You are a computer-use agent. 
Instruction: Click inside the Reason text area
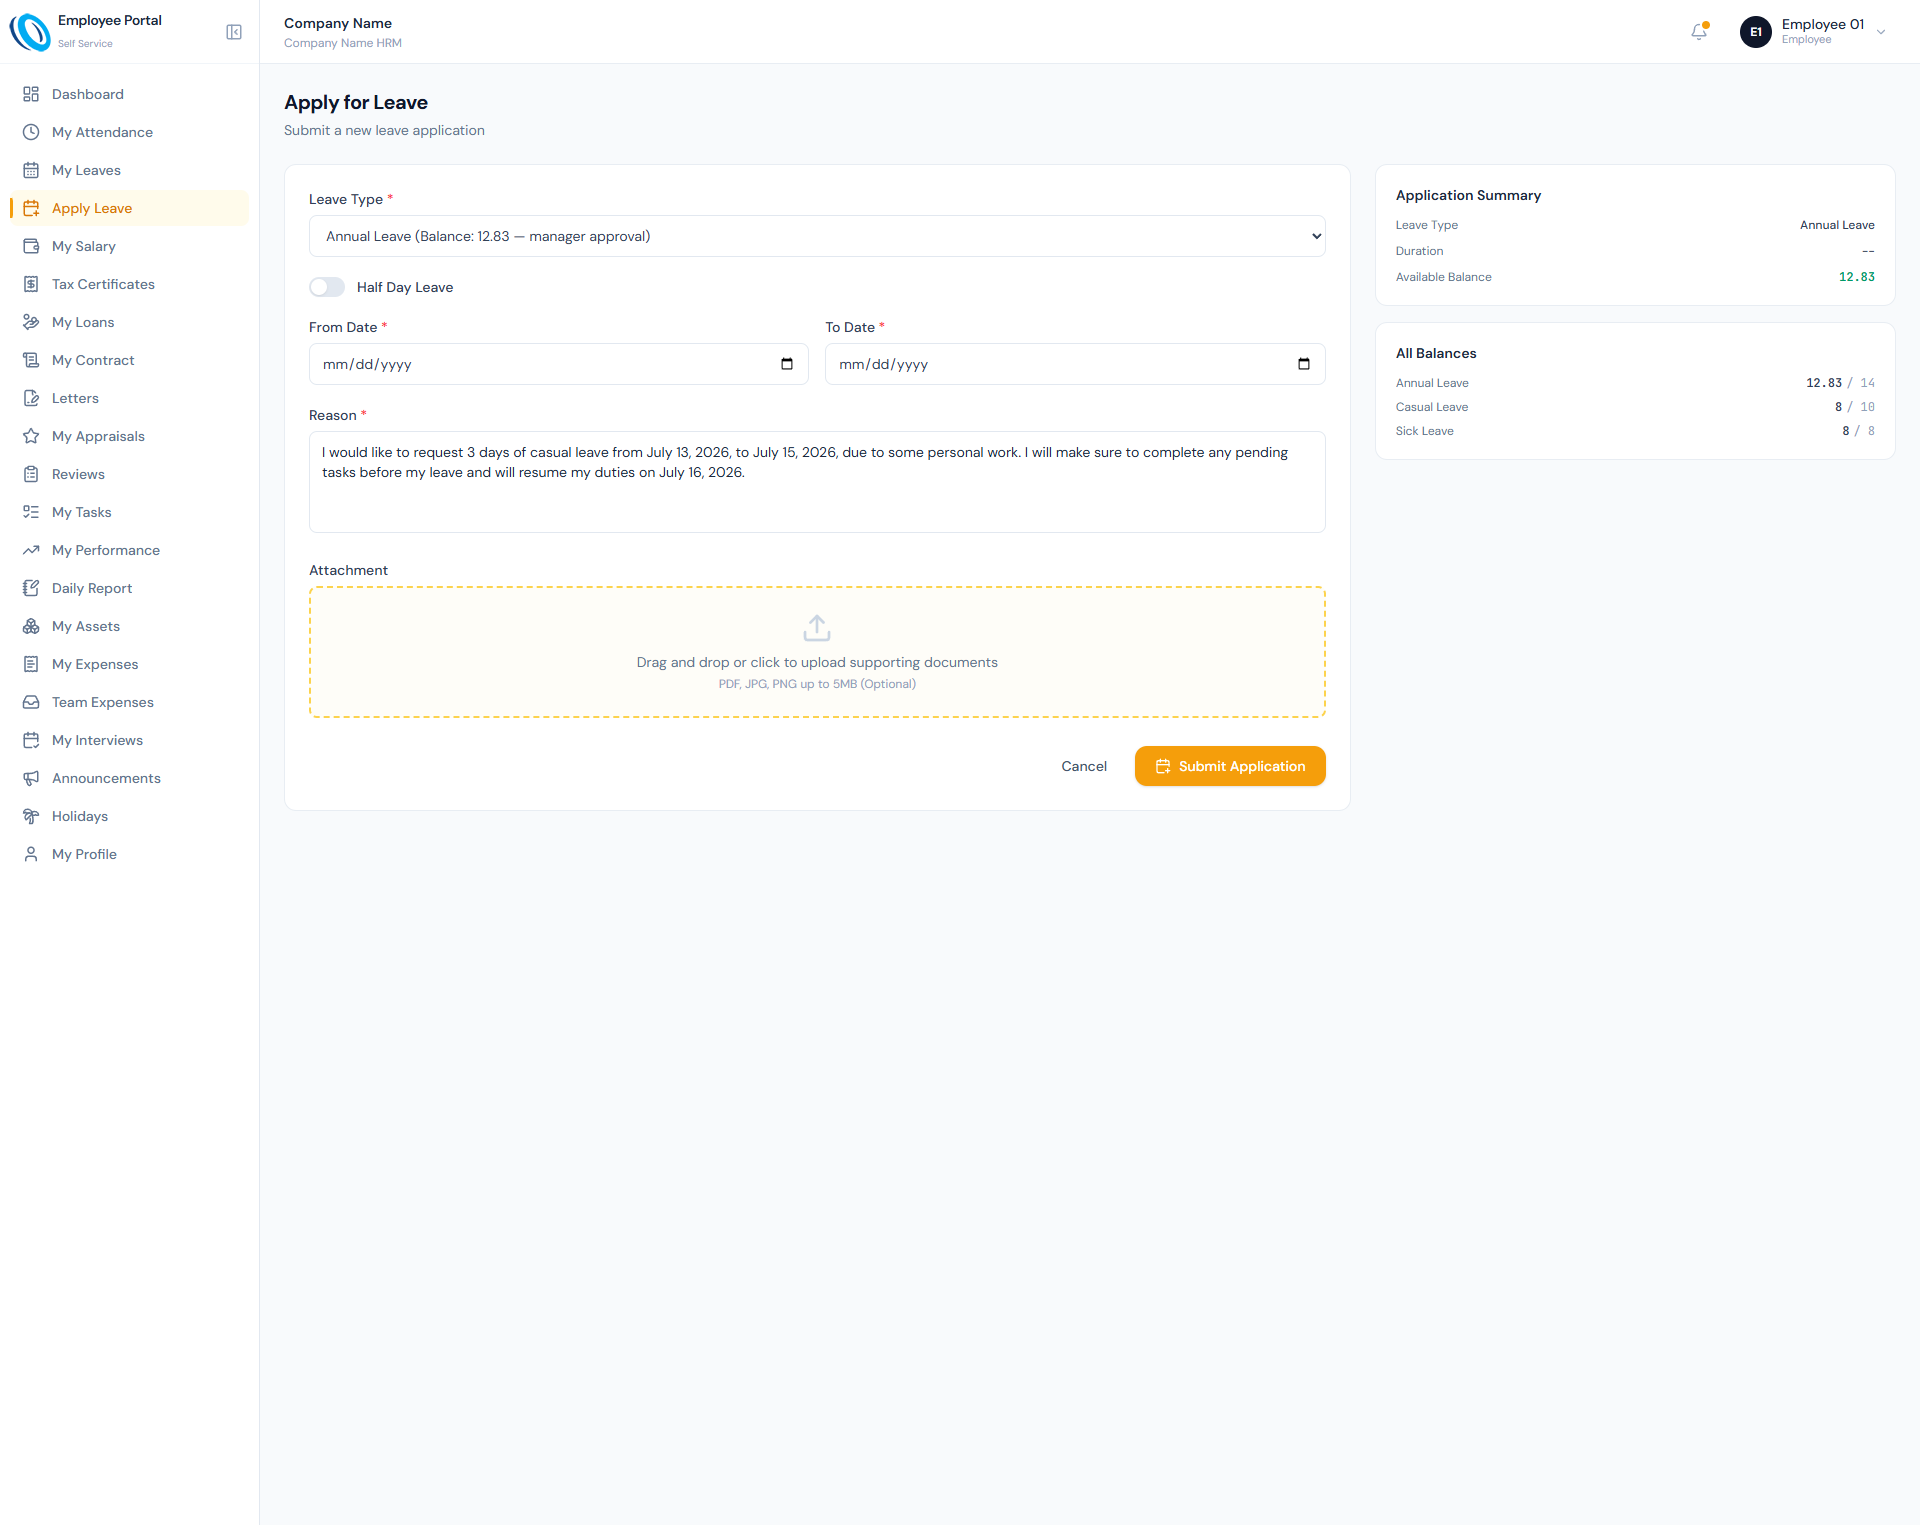click(817, 482)
